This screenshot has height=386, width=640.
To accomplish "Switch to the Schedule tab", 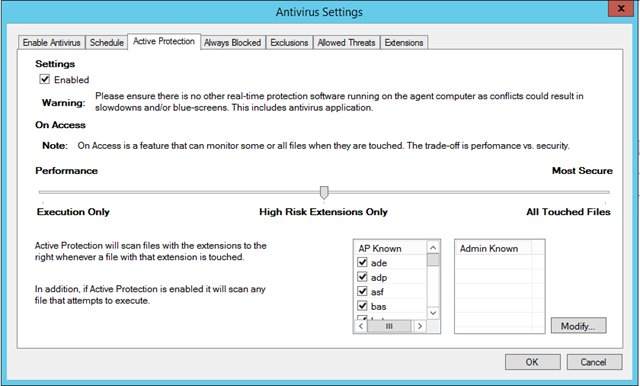I will point(107,42).
